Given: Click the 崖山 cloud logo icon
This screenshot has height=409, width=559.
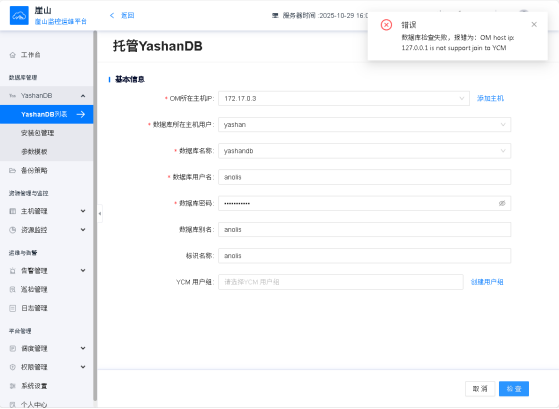Looking at the screenshot, I should (x=19, y=16).
